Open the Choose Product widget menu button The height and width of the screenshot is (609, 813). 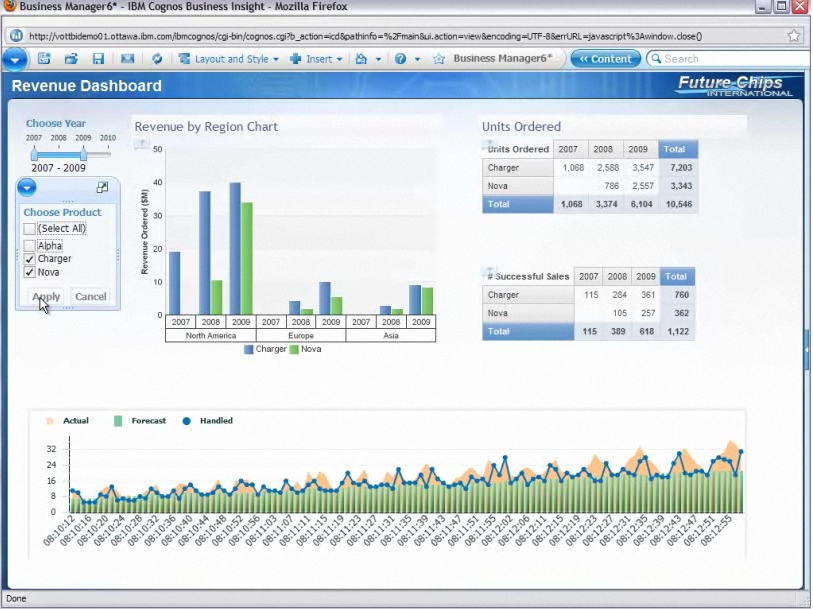coord(27,187)
